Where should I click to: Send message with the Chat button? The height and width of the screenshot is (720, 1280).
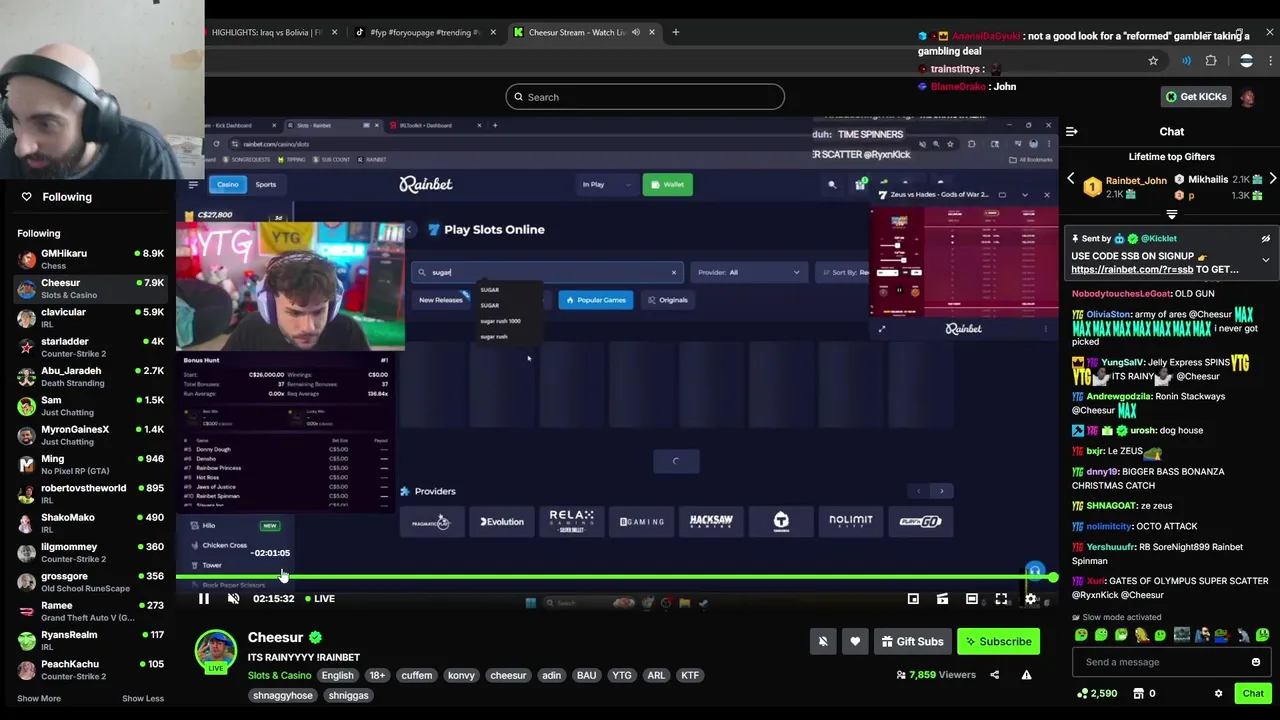pos(1253,693)
